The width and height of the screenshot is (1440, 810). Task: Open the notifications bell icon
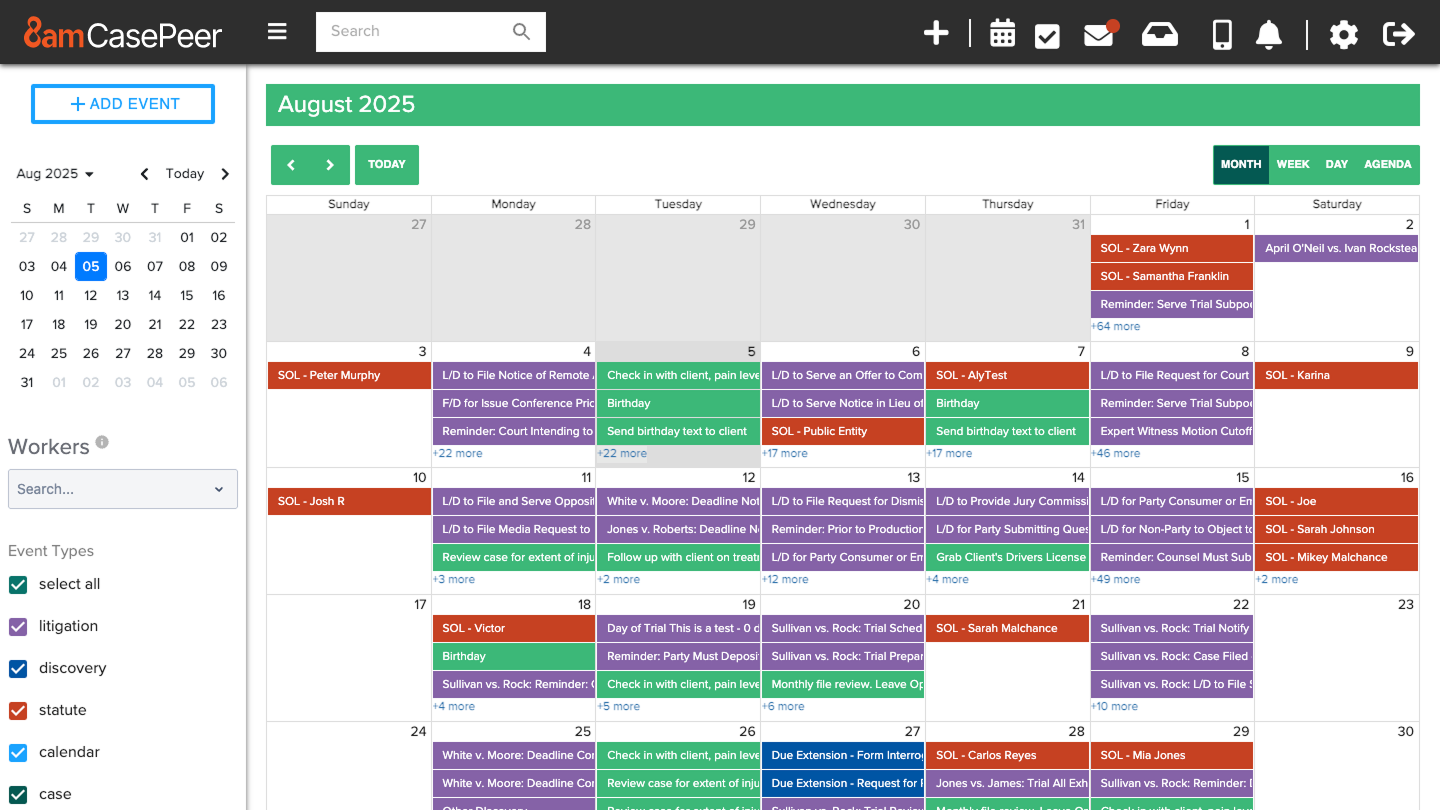point(1269,34)
